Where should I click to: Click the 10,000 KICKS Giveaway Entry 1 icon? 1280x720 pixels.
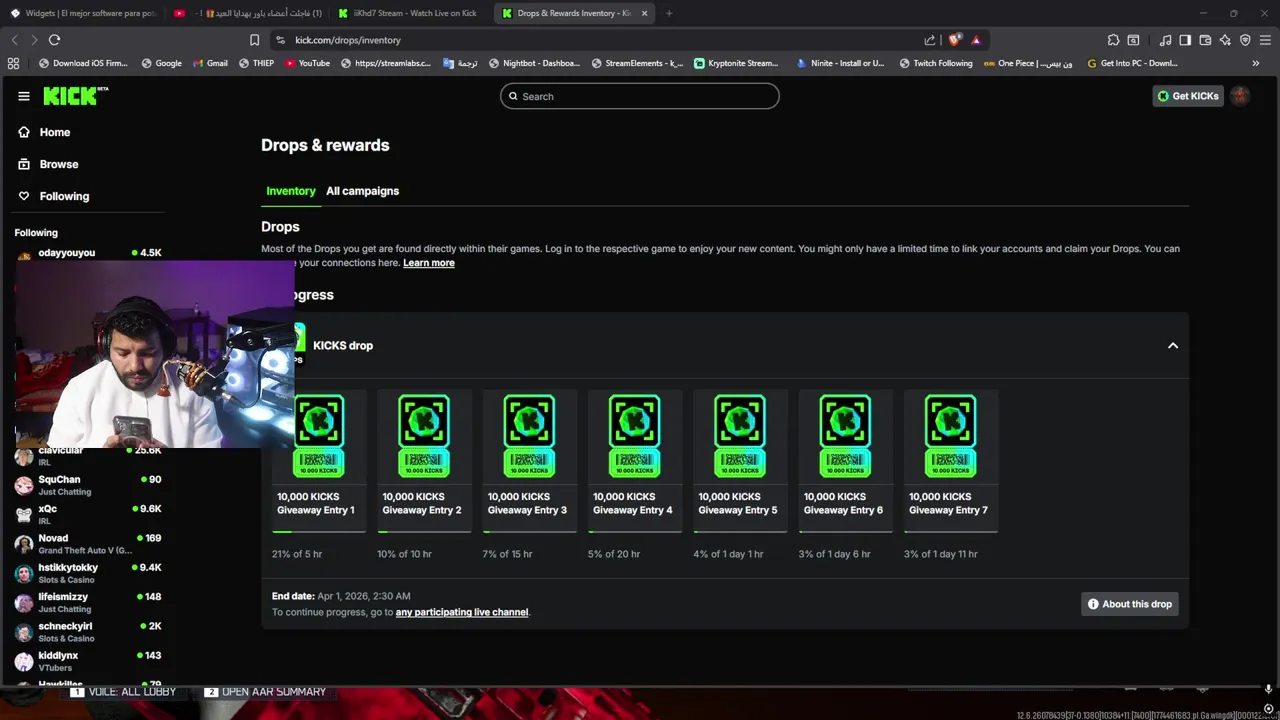click(x=319, y=436)
